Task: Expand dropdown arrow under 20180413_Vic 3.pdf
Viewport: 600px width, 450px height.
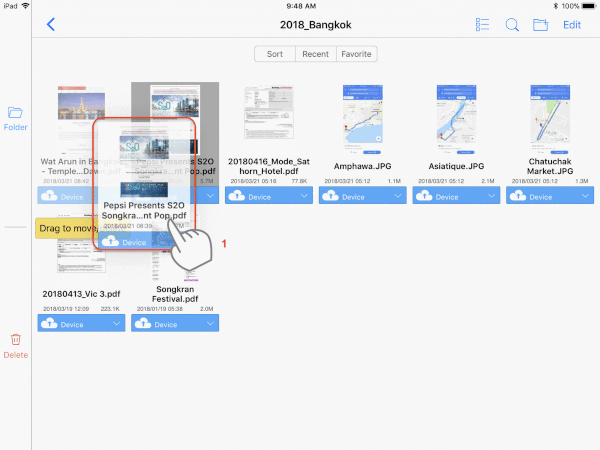Action: (117, 324)
